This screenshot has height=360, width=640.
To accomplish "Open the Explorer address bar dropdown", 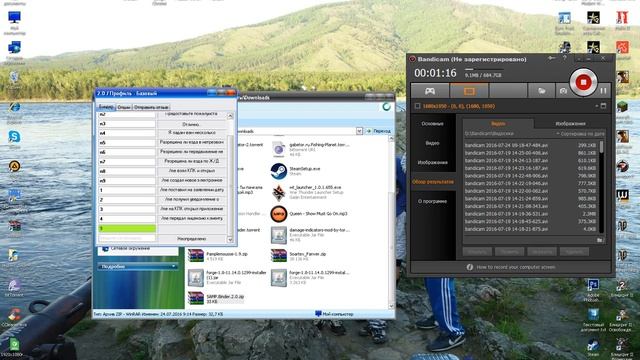I will coord(359,131).
